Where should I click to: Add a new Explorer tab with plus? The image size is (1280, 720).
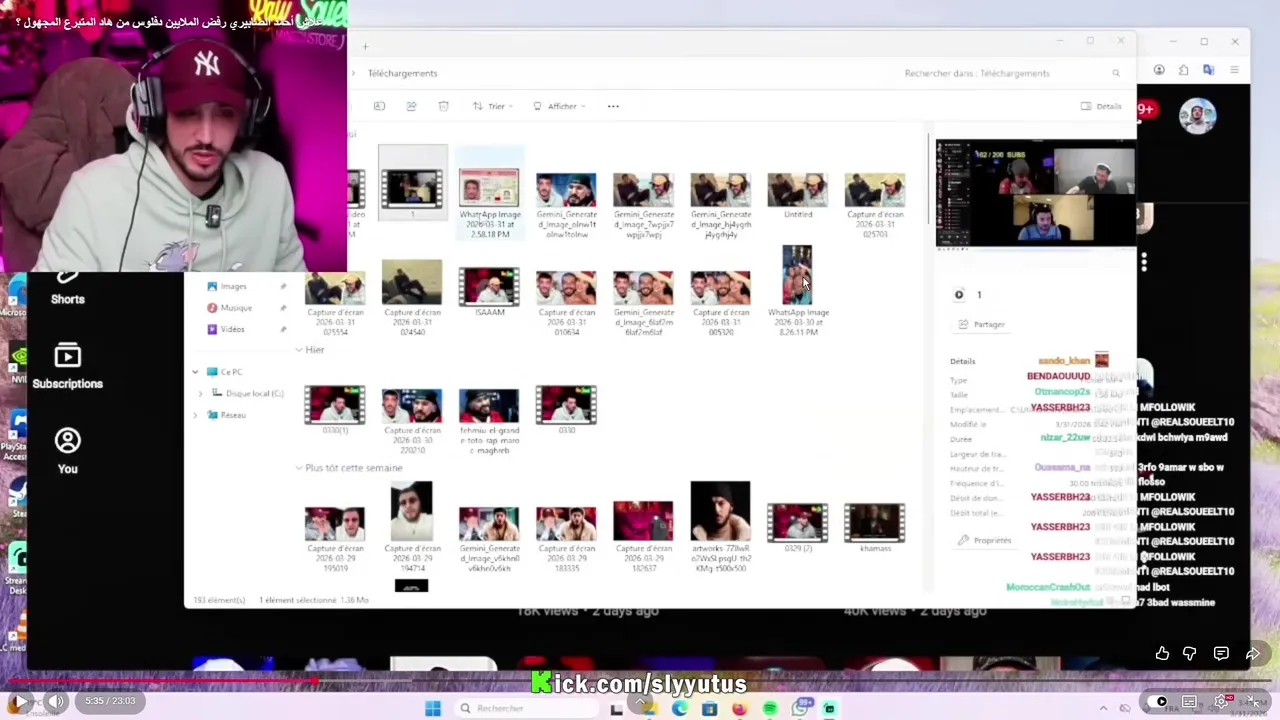[365, 46]
